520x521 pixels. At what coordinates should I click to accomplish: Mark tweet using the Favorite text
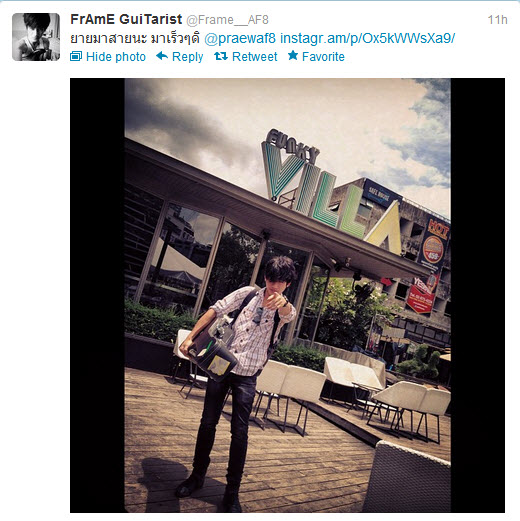pyautogui.click(x=323, y=57)
